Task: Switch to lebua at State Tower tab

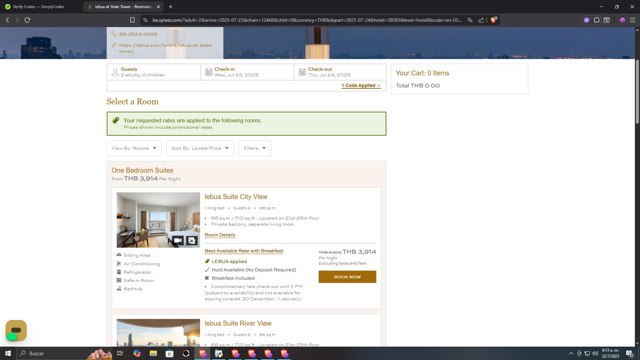Action: point(122,7)
